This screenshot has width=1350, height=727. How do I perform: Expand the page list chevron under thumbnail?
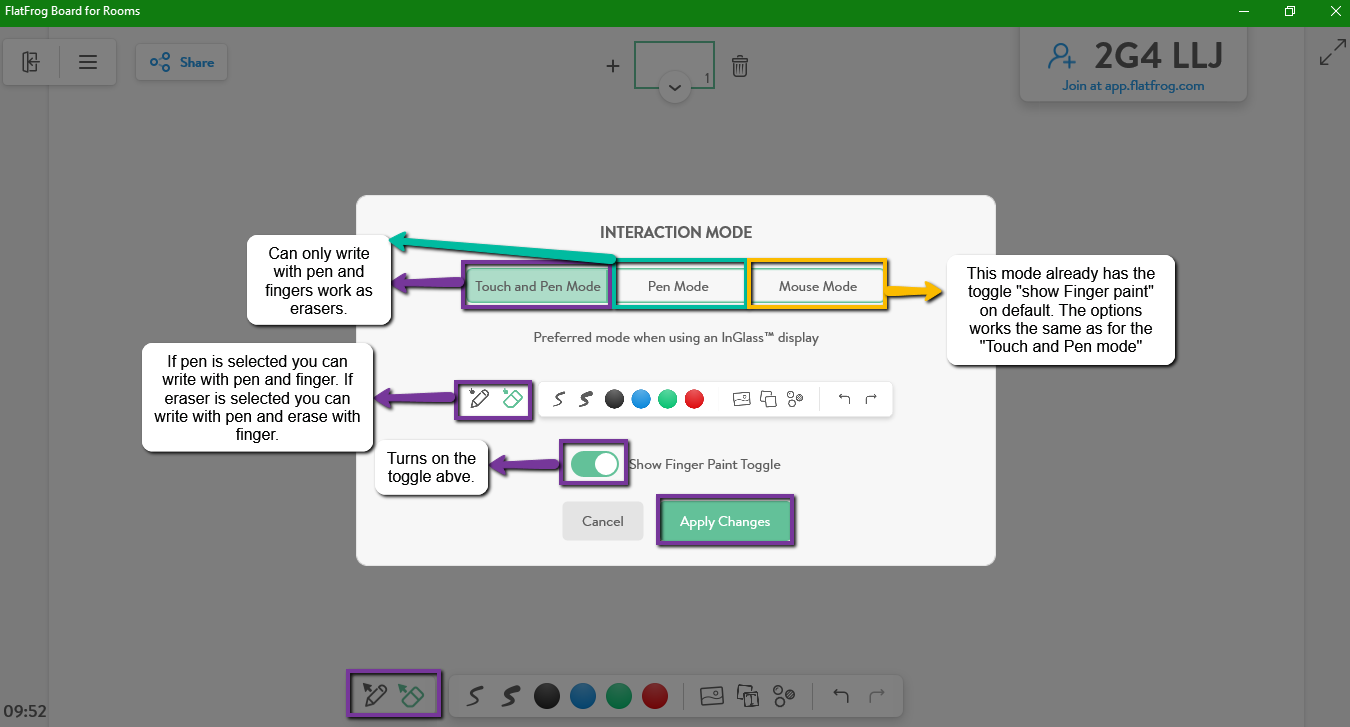coord(675,88)
